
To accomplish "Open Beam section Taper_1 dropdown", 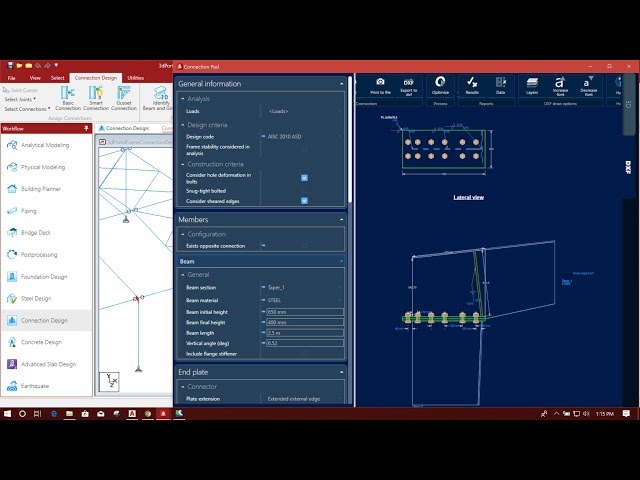I will pyautogui.click(x=303, y=287).
